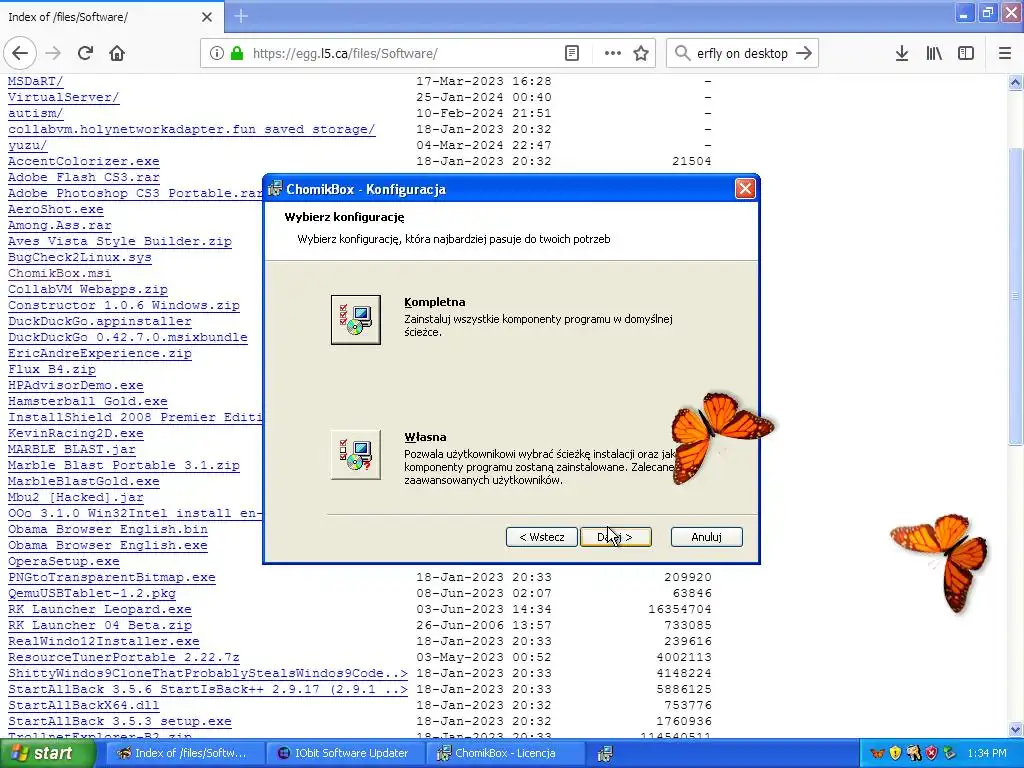Viewport: 1024px width, 768px height.
Task: Open the Windows start menu
Action: (47, 753)
